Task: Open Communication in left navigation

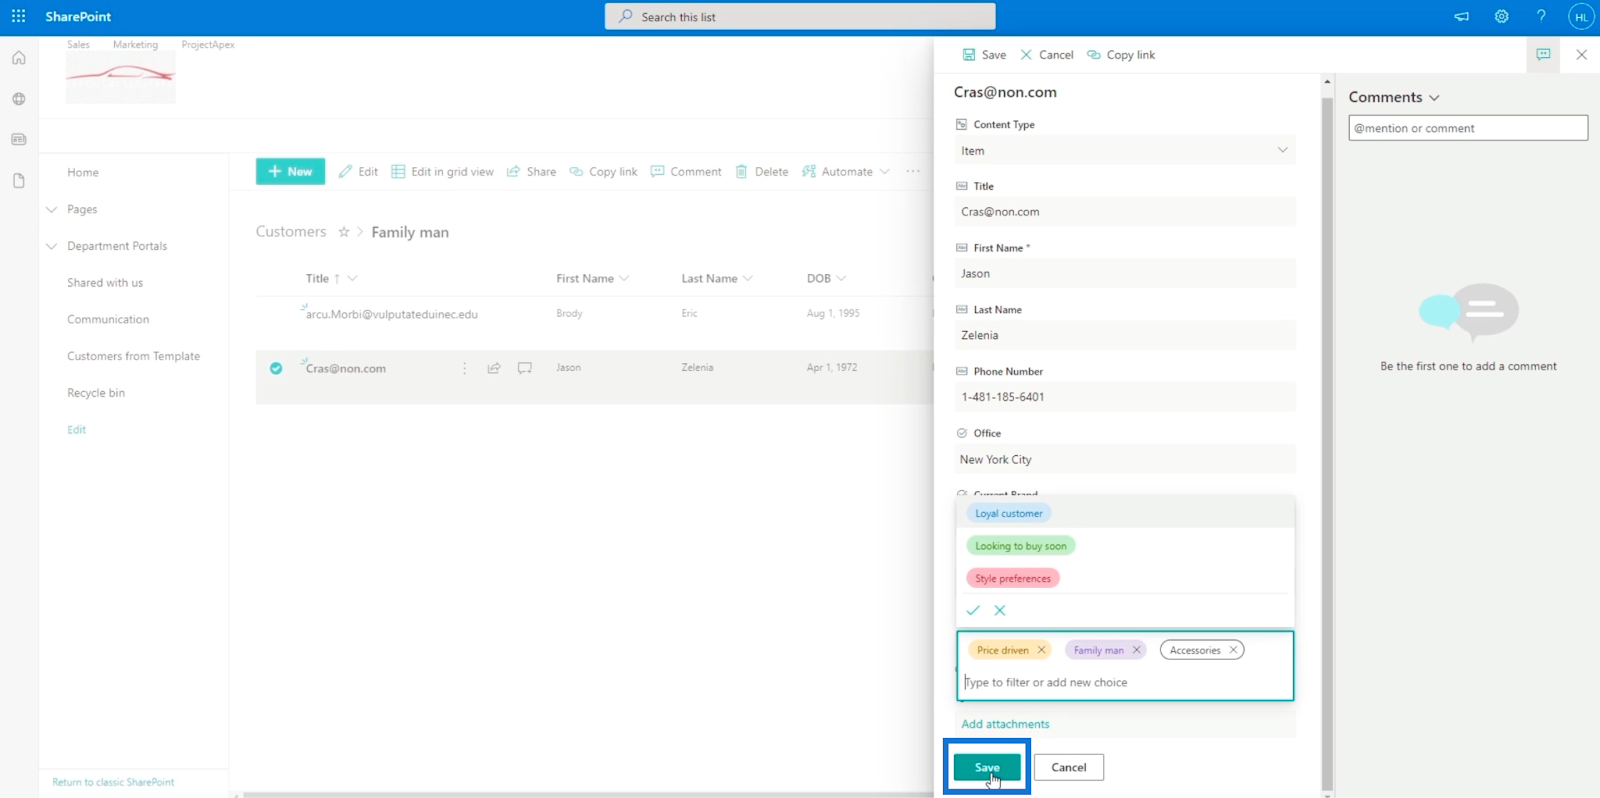Action: pyautogui.click(x=108, y=320)
